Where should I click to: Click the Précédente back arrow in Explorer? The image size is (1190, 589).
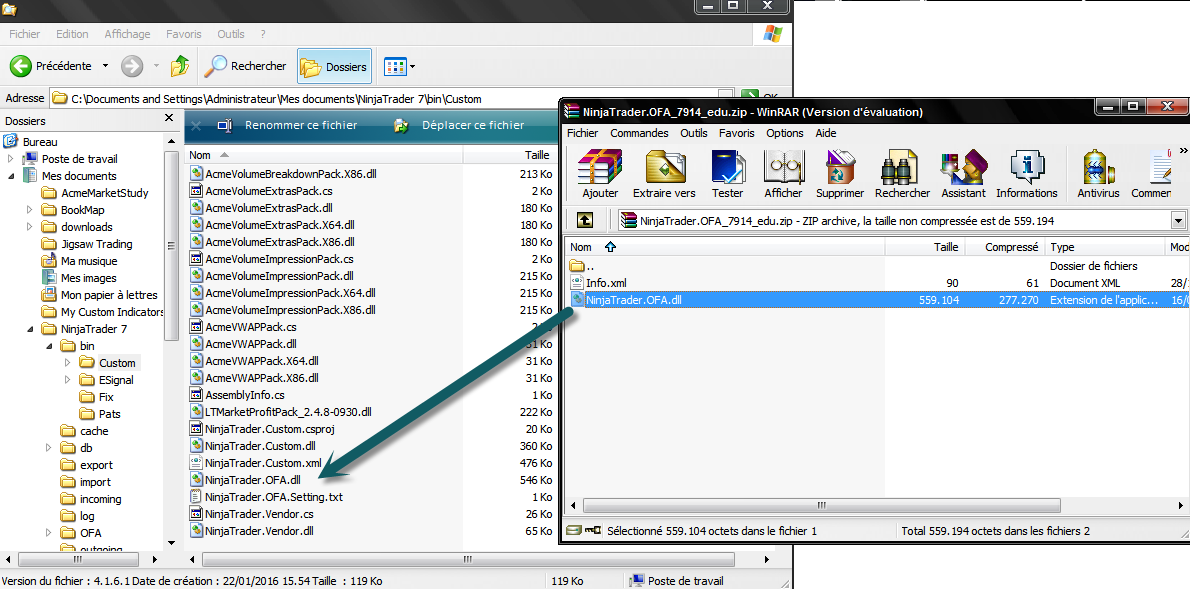click(20, 66)
